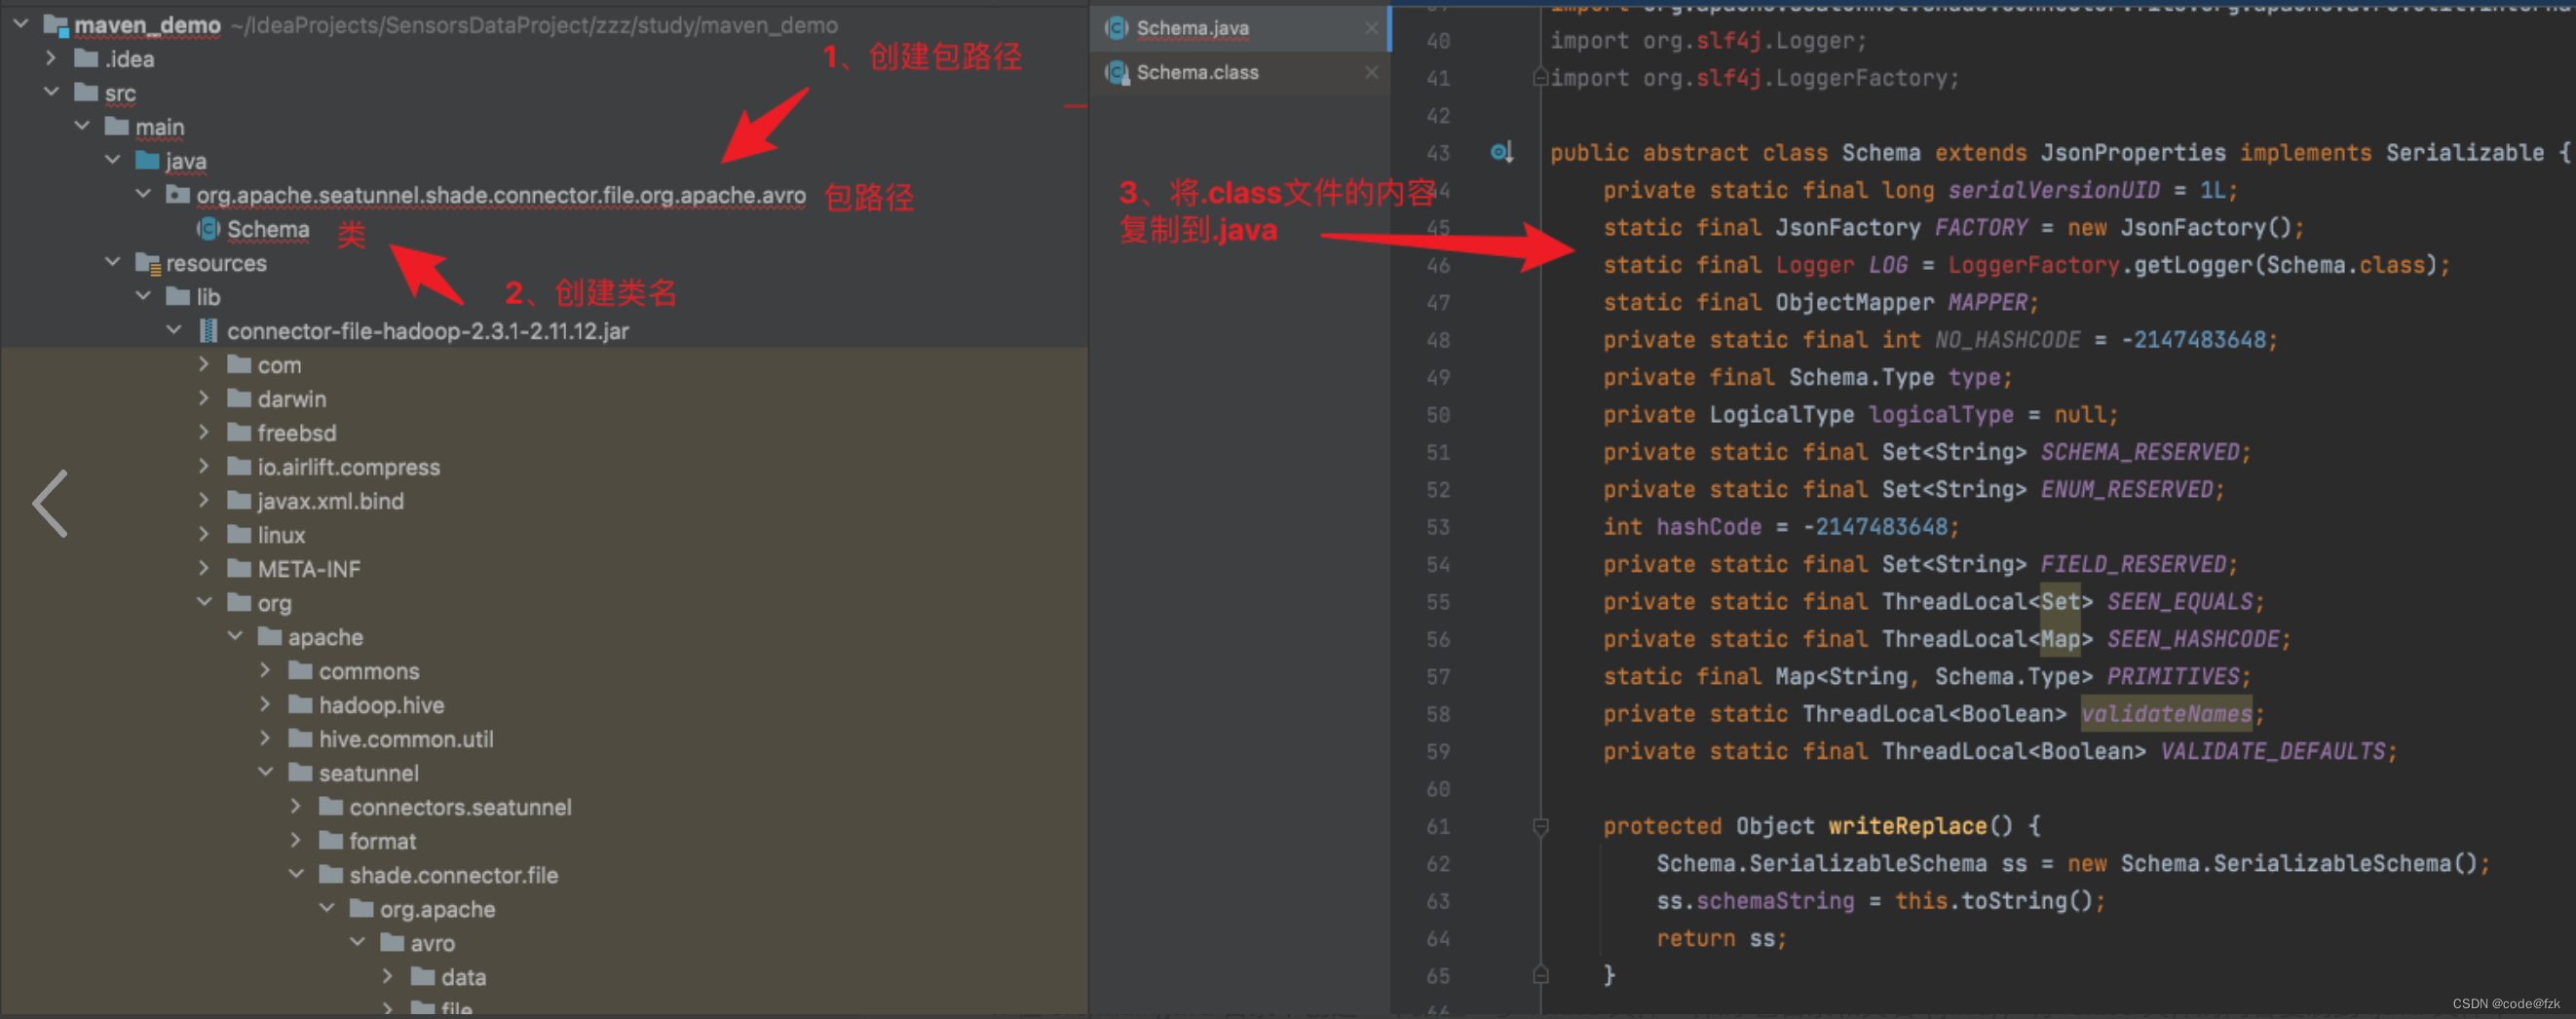This screenshot has width=2576, height=1019.
Task: Go to previous image with left arrow
Action: click(x=50, y=503)
